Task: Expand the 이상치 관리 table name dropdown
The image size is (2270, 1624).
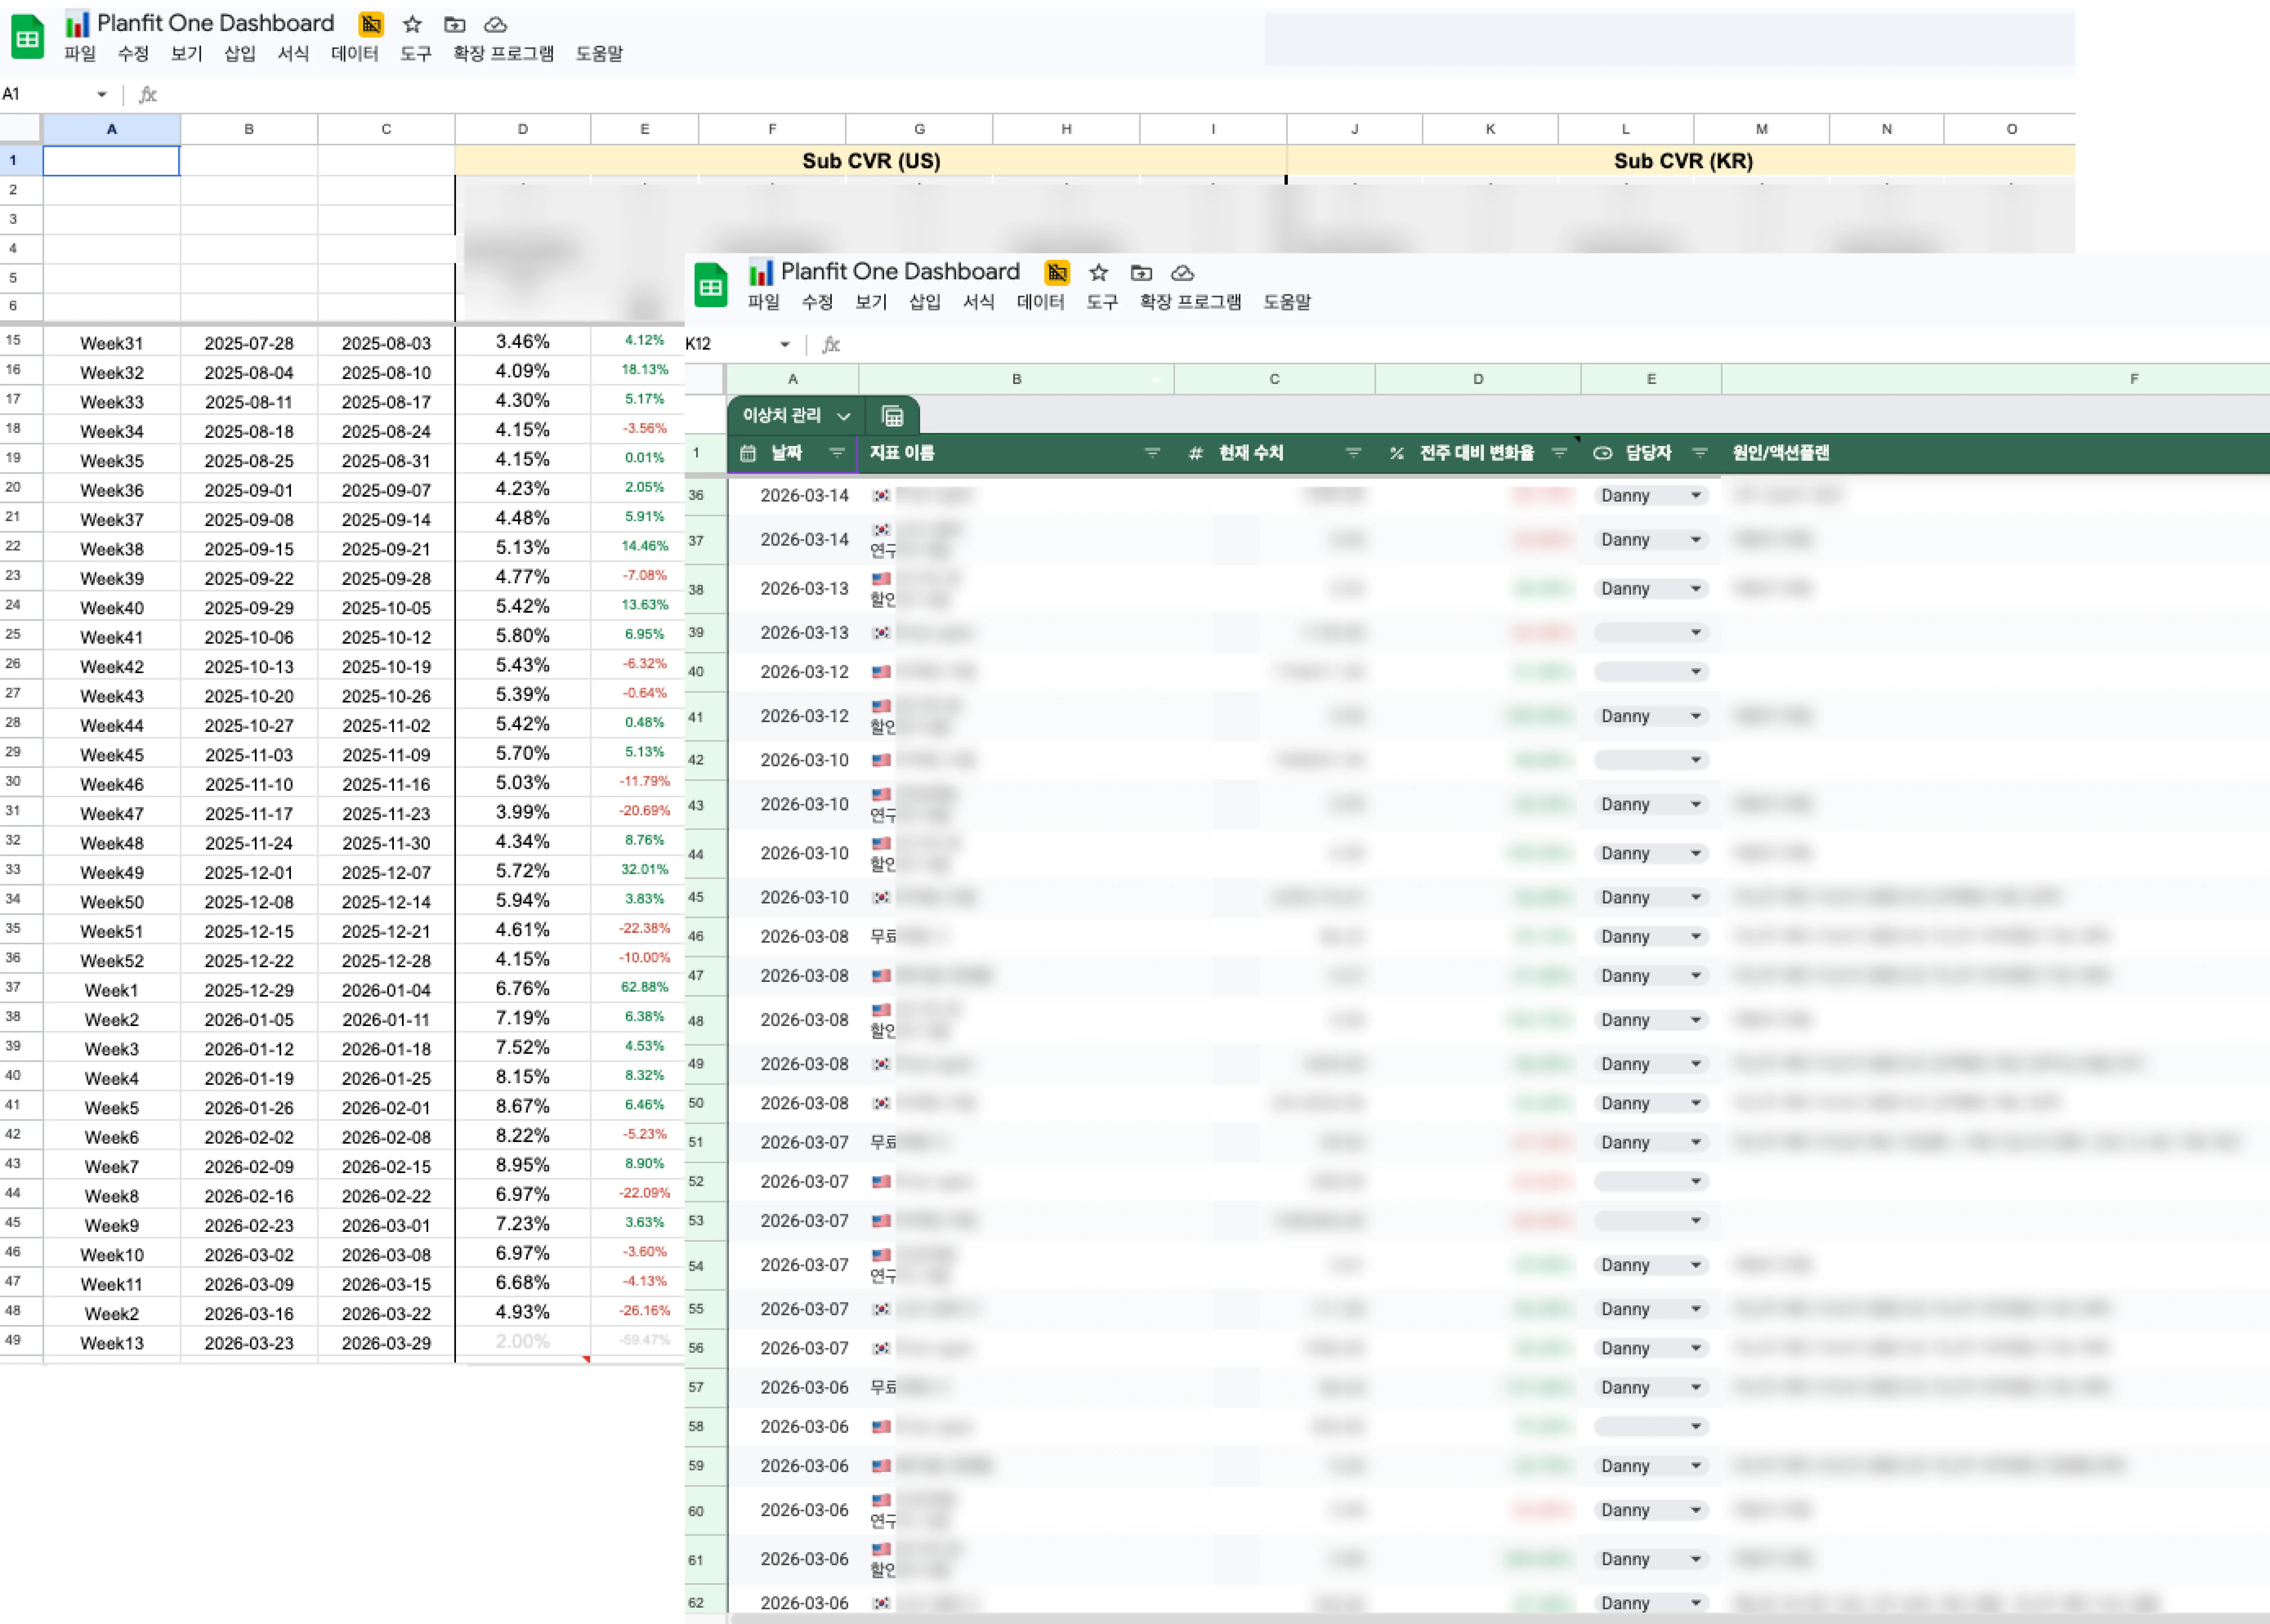Action: 844,416
